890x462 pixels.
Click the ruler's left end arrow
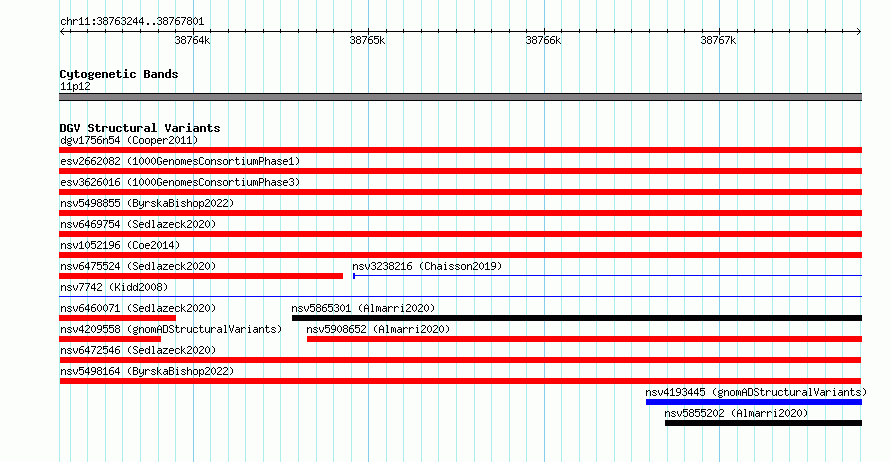(x=62, y=31)
